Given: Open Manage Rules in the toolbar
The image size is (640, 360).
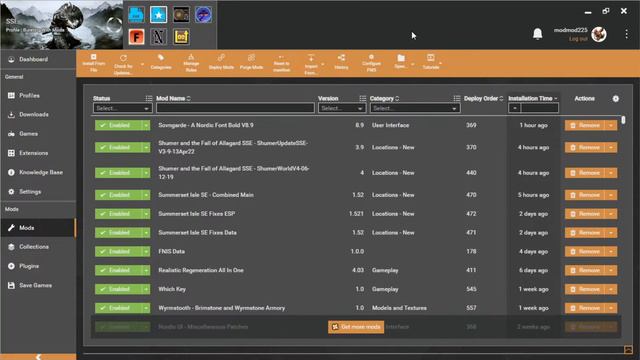Looking at the screenshot, I should coord(191,63).
